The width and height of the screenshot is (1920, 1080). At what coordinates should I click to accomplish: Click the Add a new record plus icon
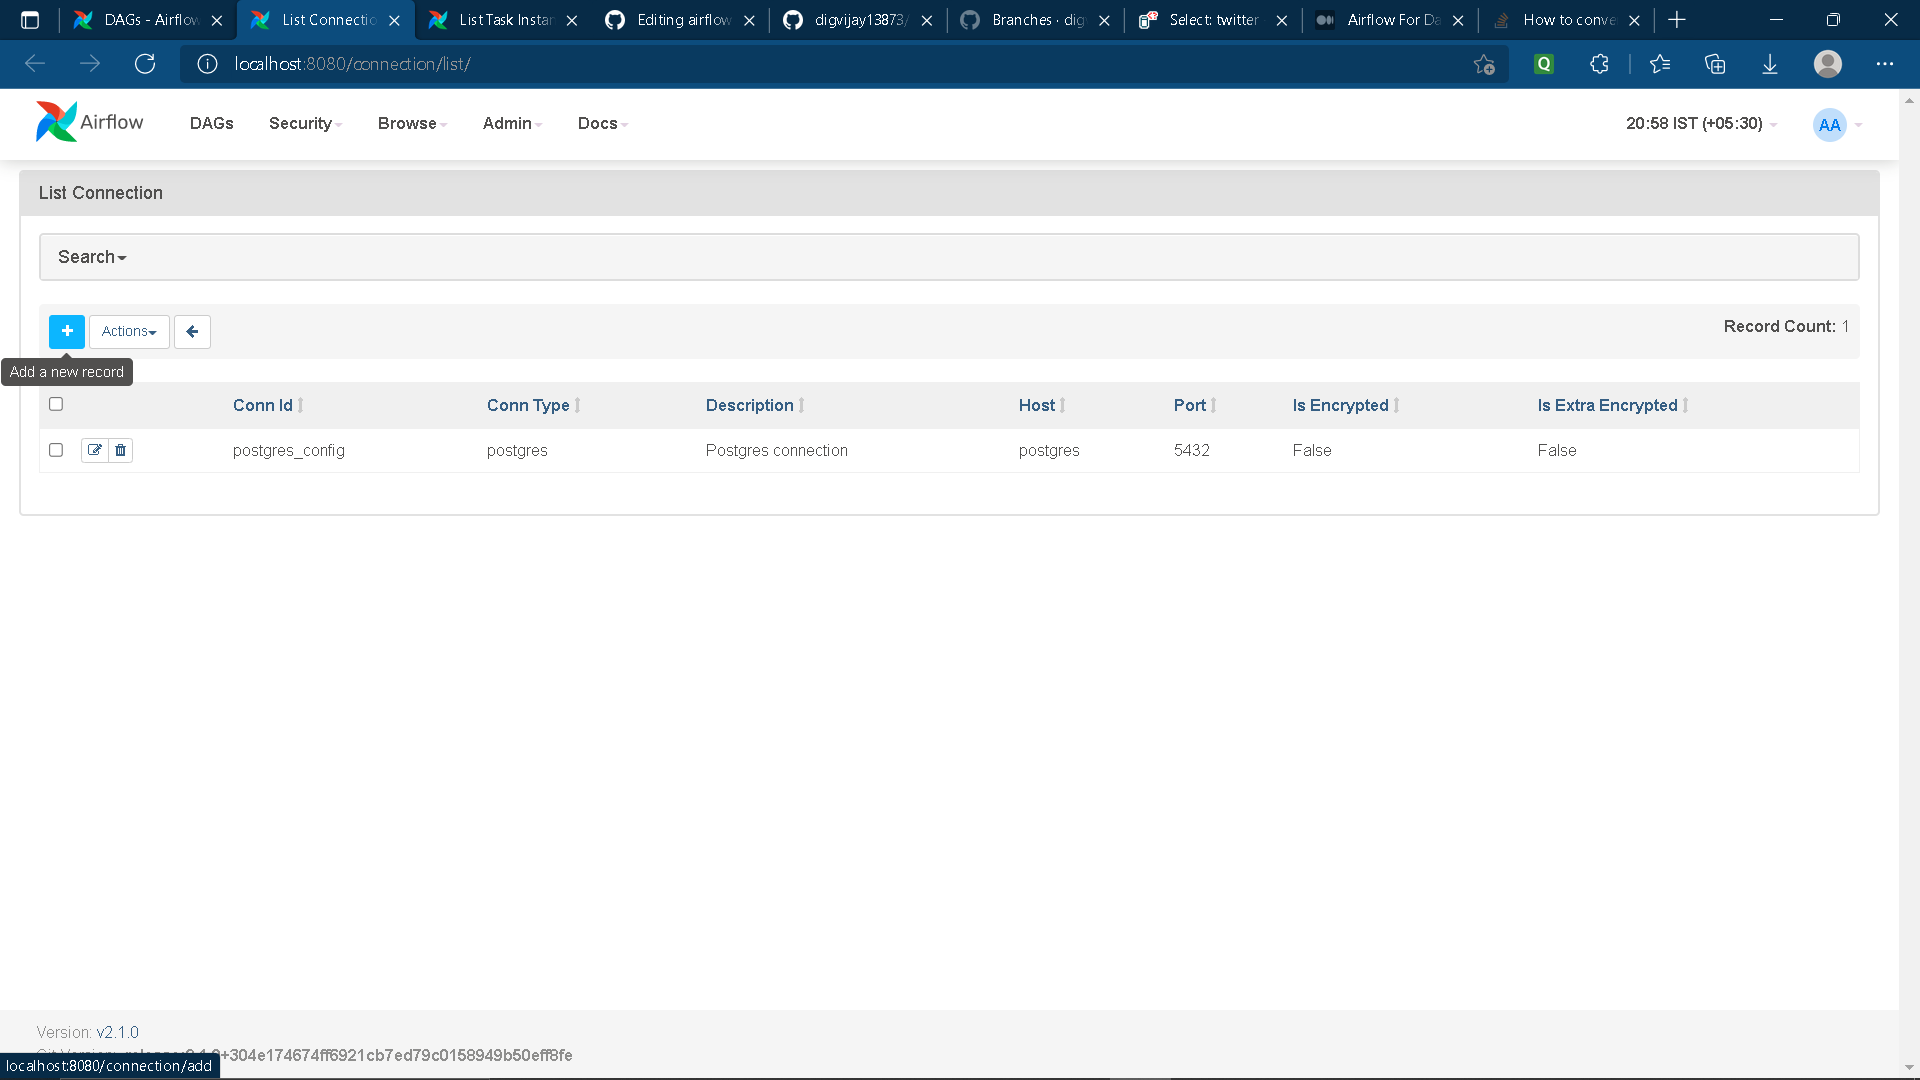point(66,331)
